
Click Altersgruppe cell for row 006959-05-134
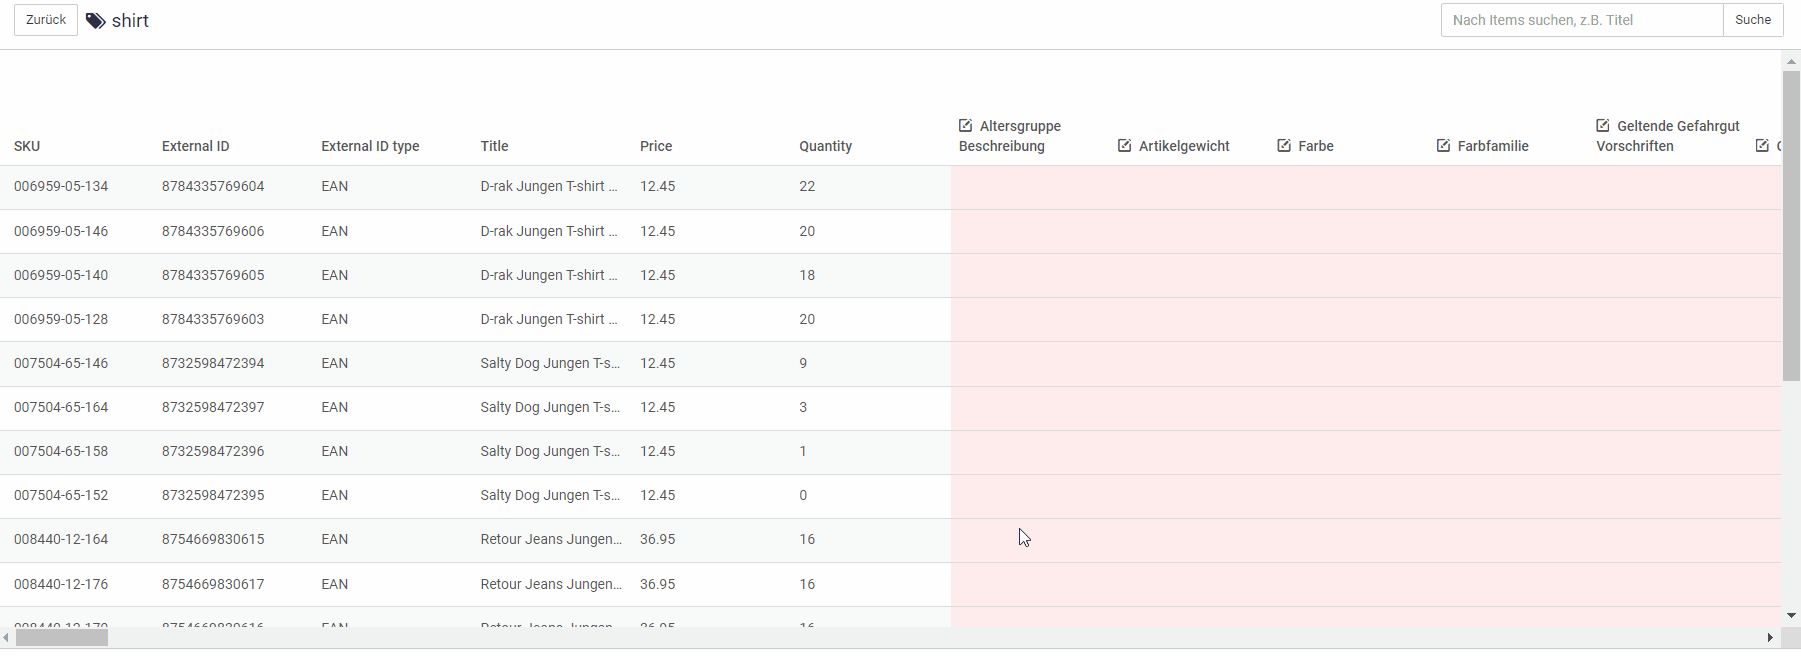pyautogui.click(x=1030, y=187)
